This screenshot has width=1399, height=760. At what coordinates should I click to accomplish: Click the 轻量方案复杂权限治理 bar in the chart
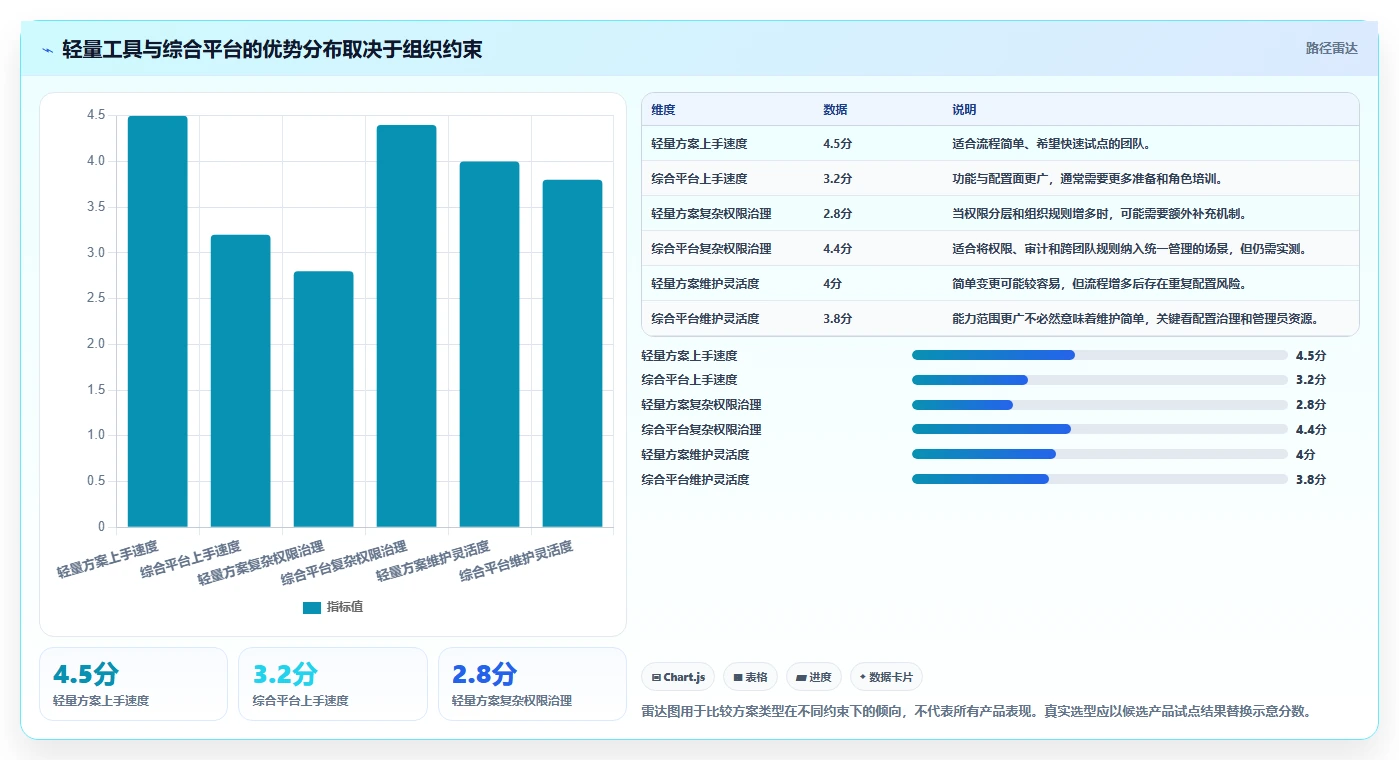(324, 399)
